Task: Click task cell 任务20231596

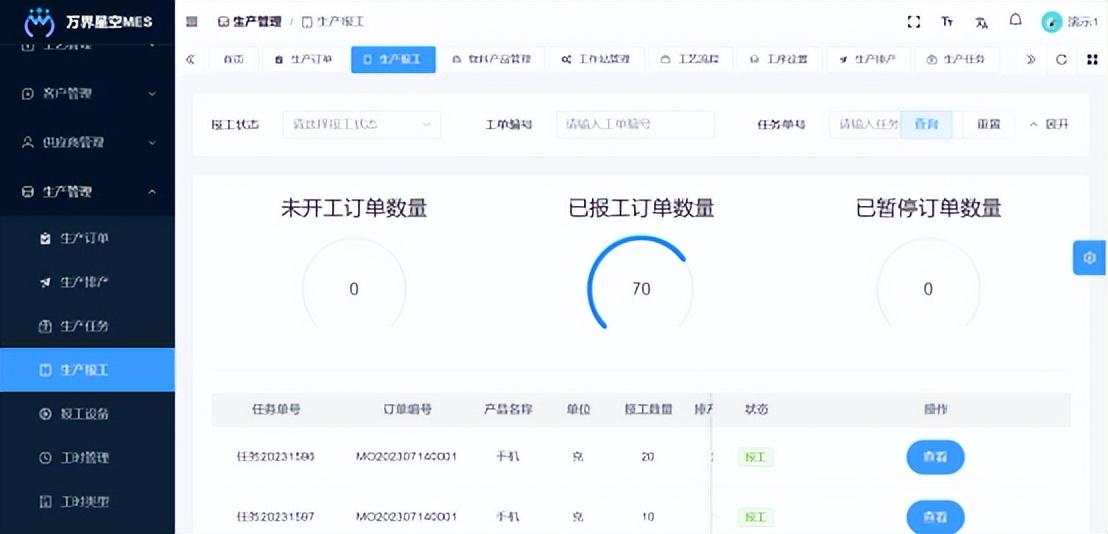Action: tap(276, 457)
